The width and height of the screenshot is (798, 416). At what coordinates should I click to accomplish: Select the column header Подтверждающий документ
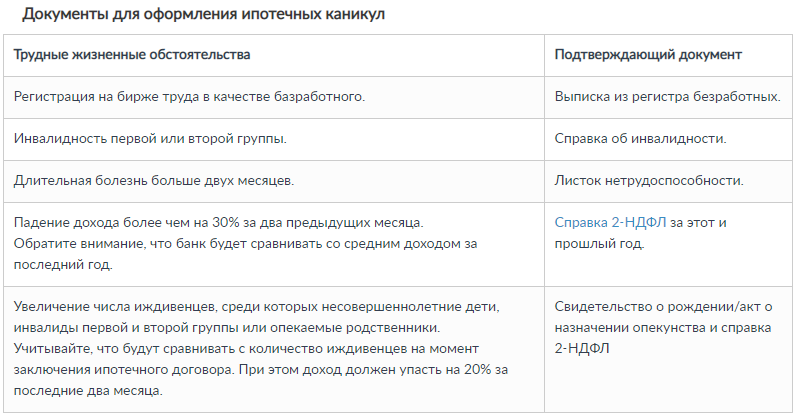pos(648,54)
